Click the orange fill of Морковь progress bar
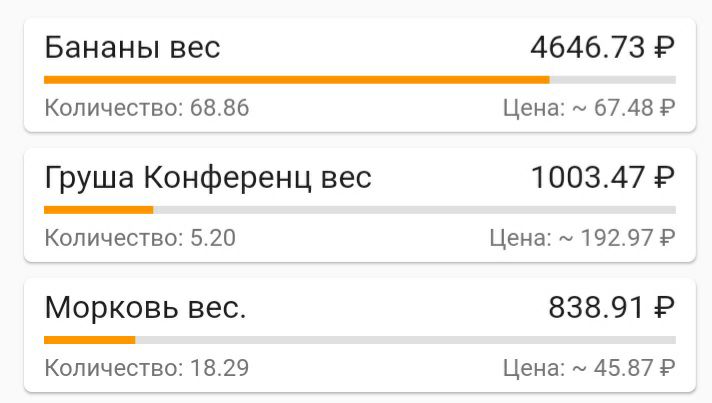Image resolution: width=712 pixels, height=403 pixels. tap(89, 340)
